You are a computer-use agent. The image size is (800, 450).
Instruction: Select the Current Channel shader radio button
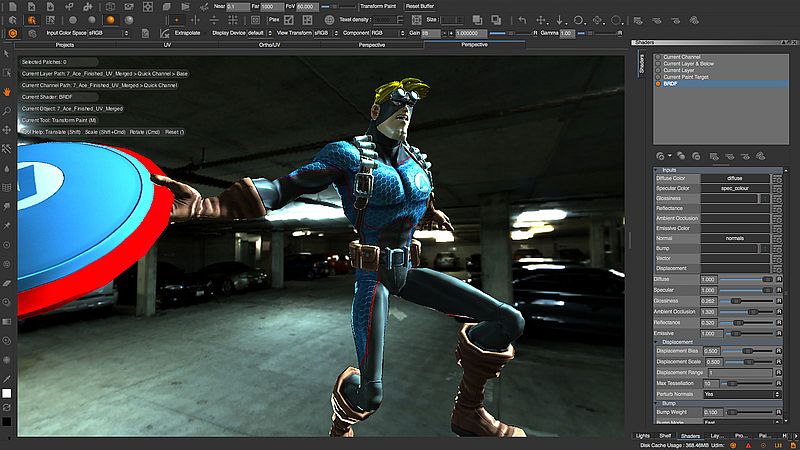coord(657,57)
